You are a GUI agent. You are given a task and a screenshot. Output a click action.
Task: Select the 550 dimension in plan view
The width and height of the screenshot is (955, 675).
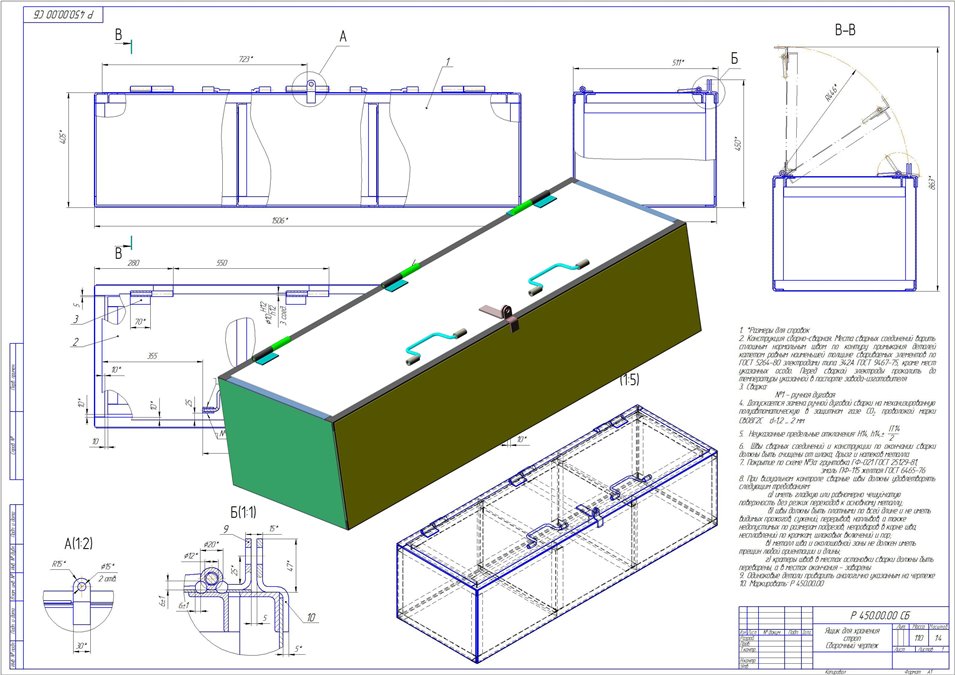(221, 263)
